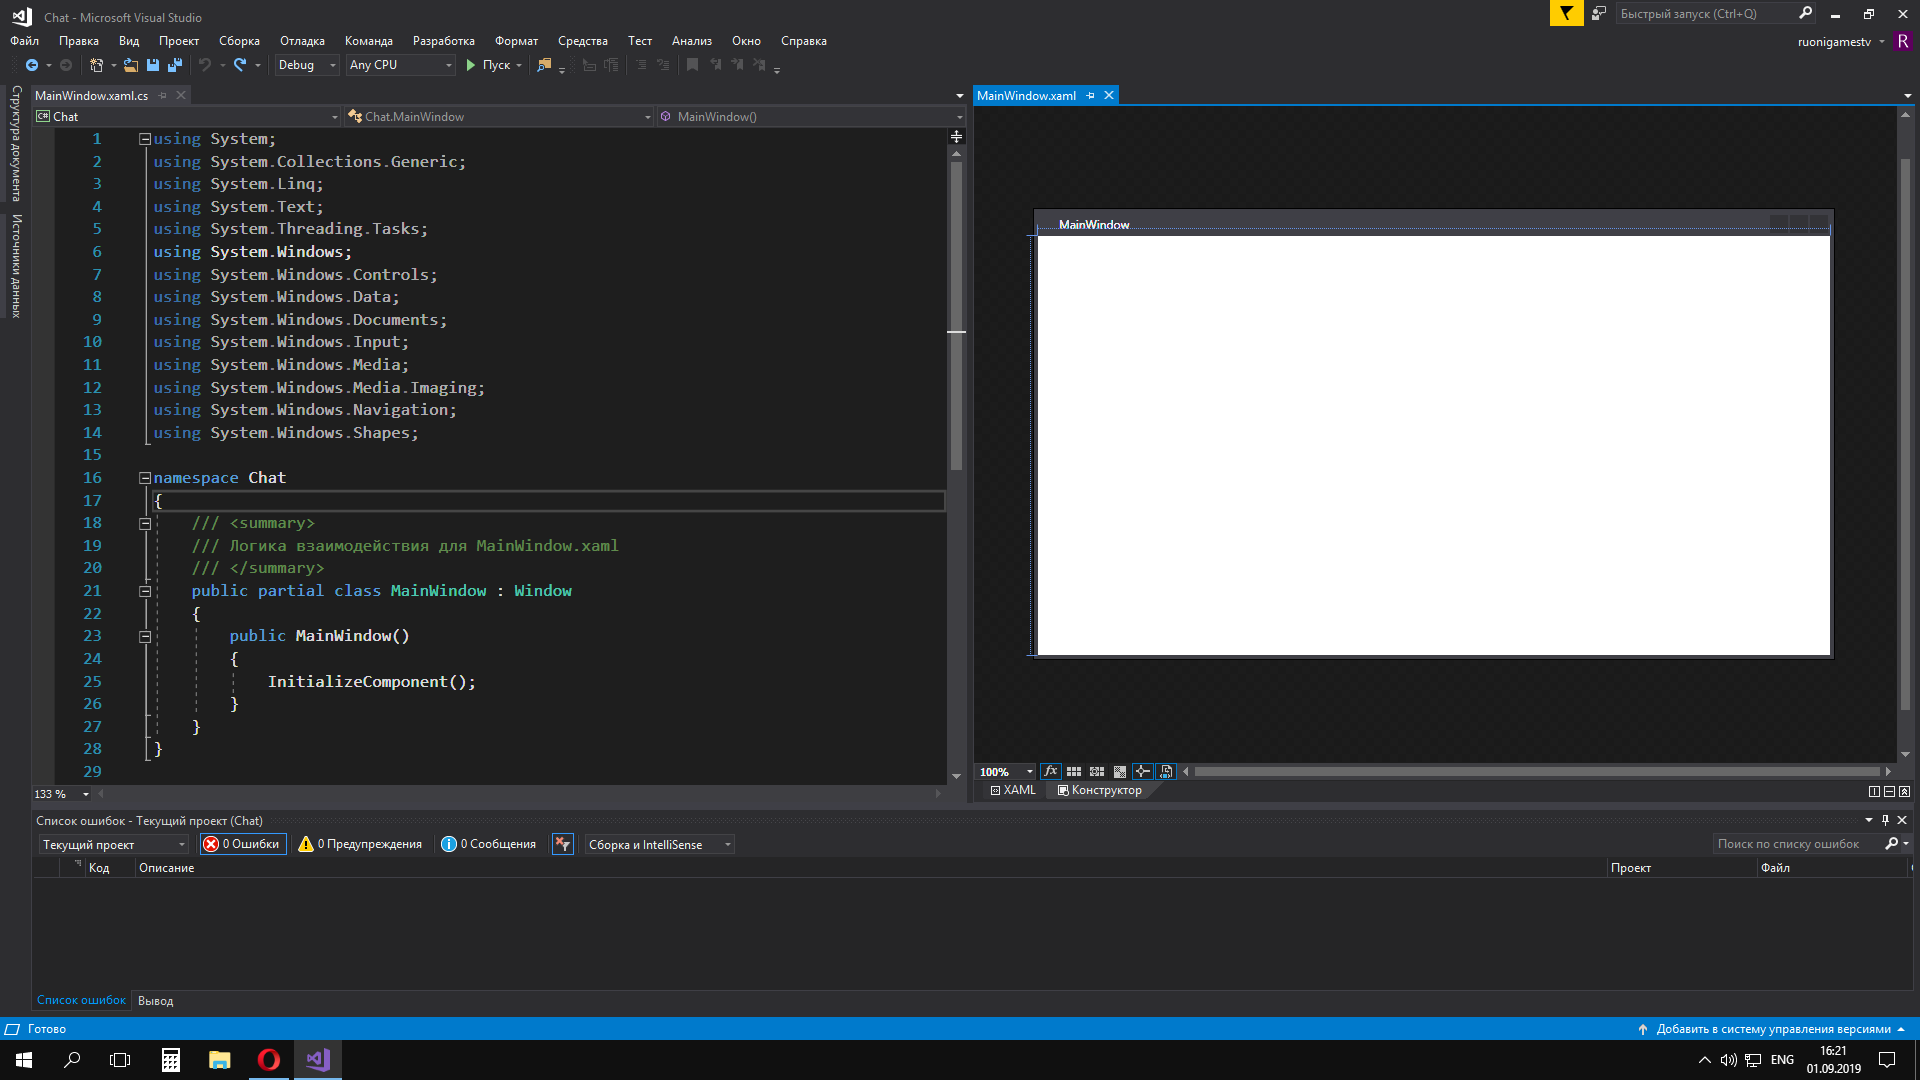Toggle the 0 Ошибки errors filter
The image size is (1920, 1080).
click(x=242, y=845)
